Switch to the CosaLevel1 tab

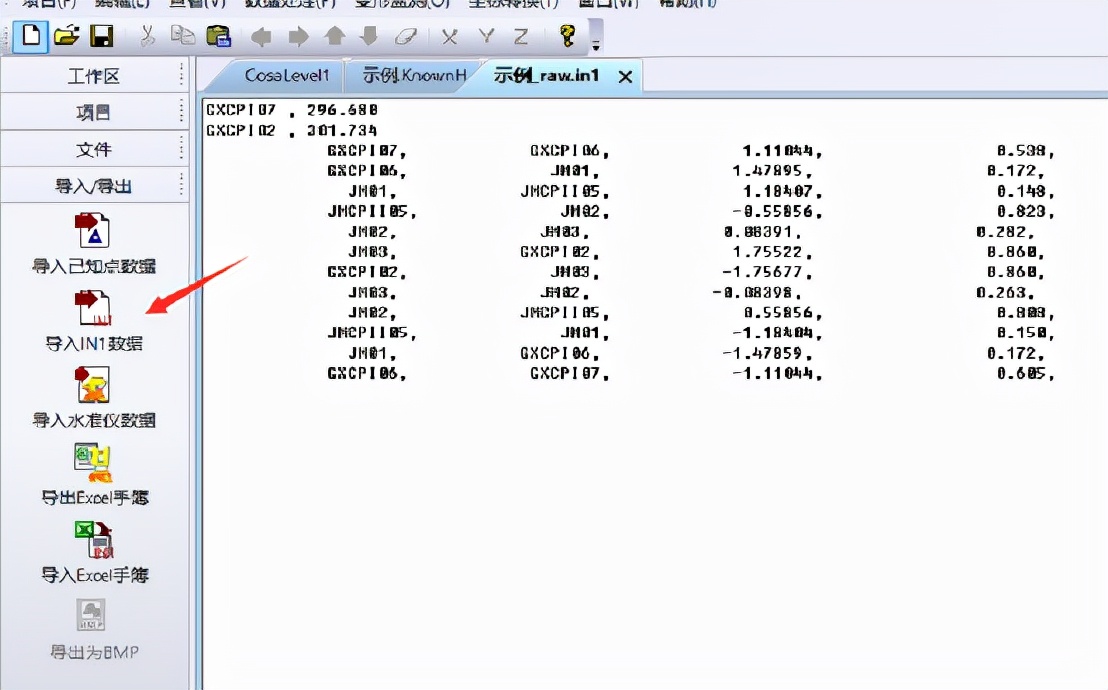pos(286,76)
